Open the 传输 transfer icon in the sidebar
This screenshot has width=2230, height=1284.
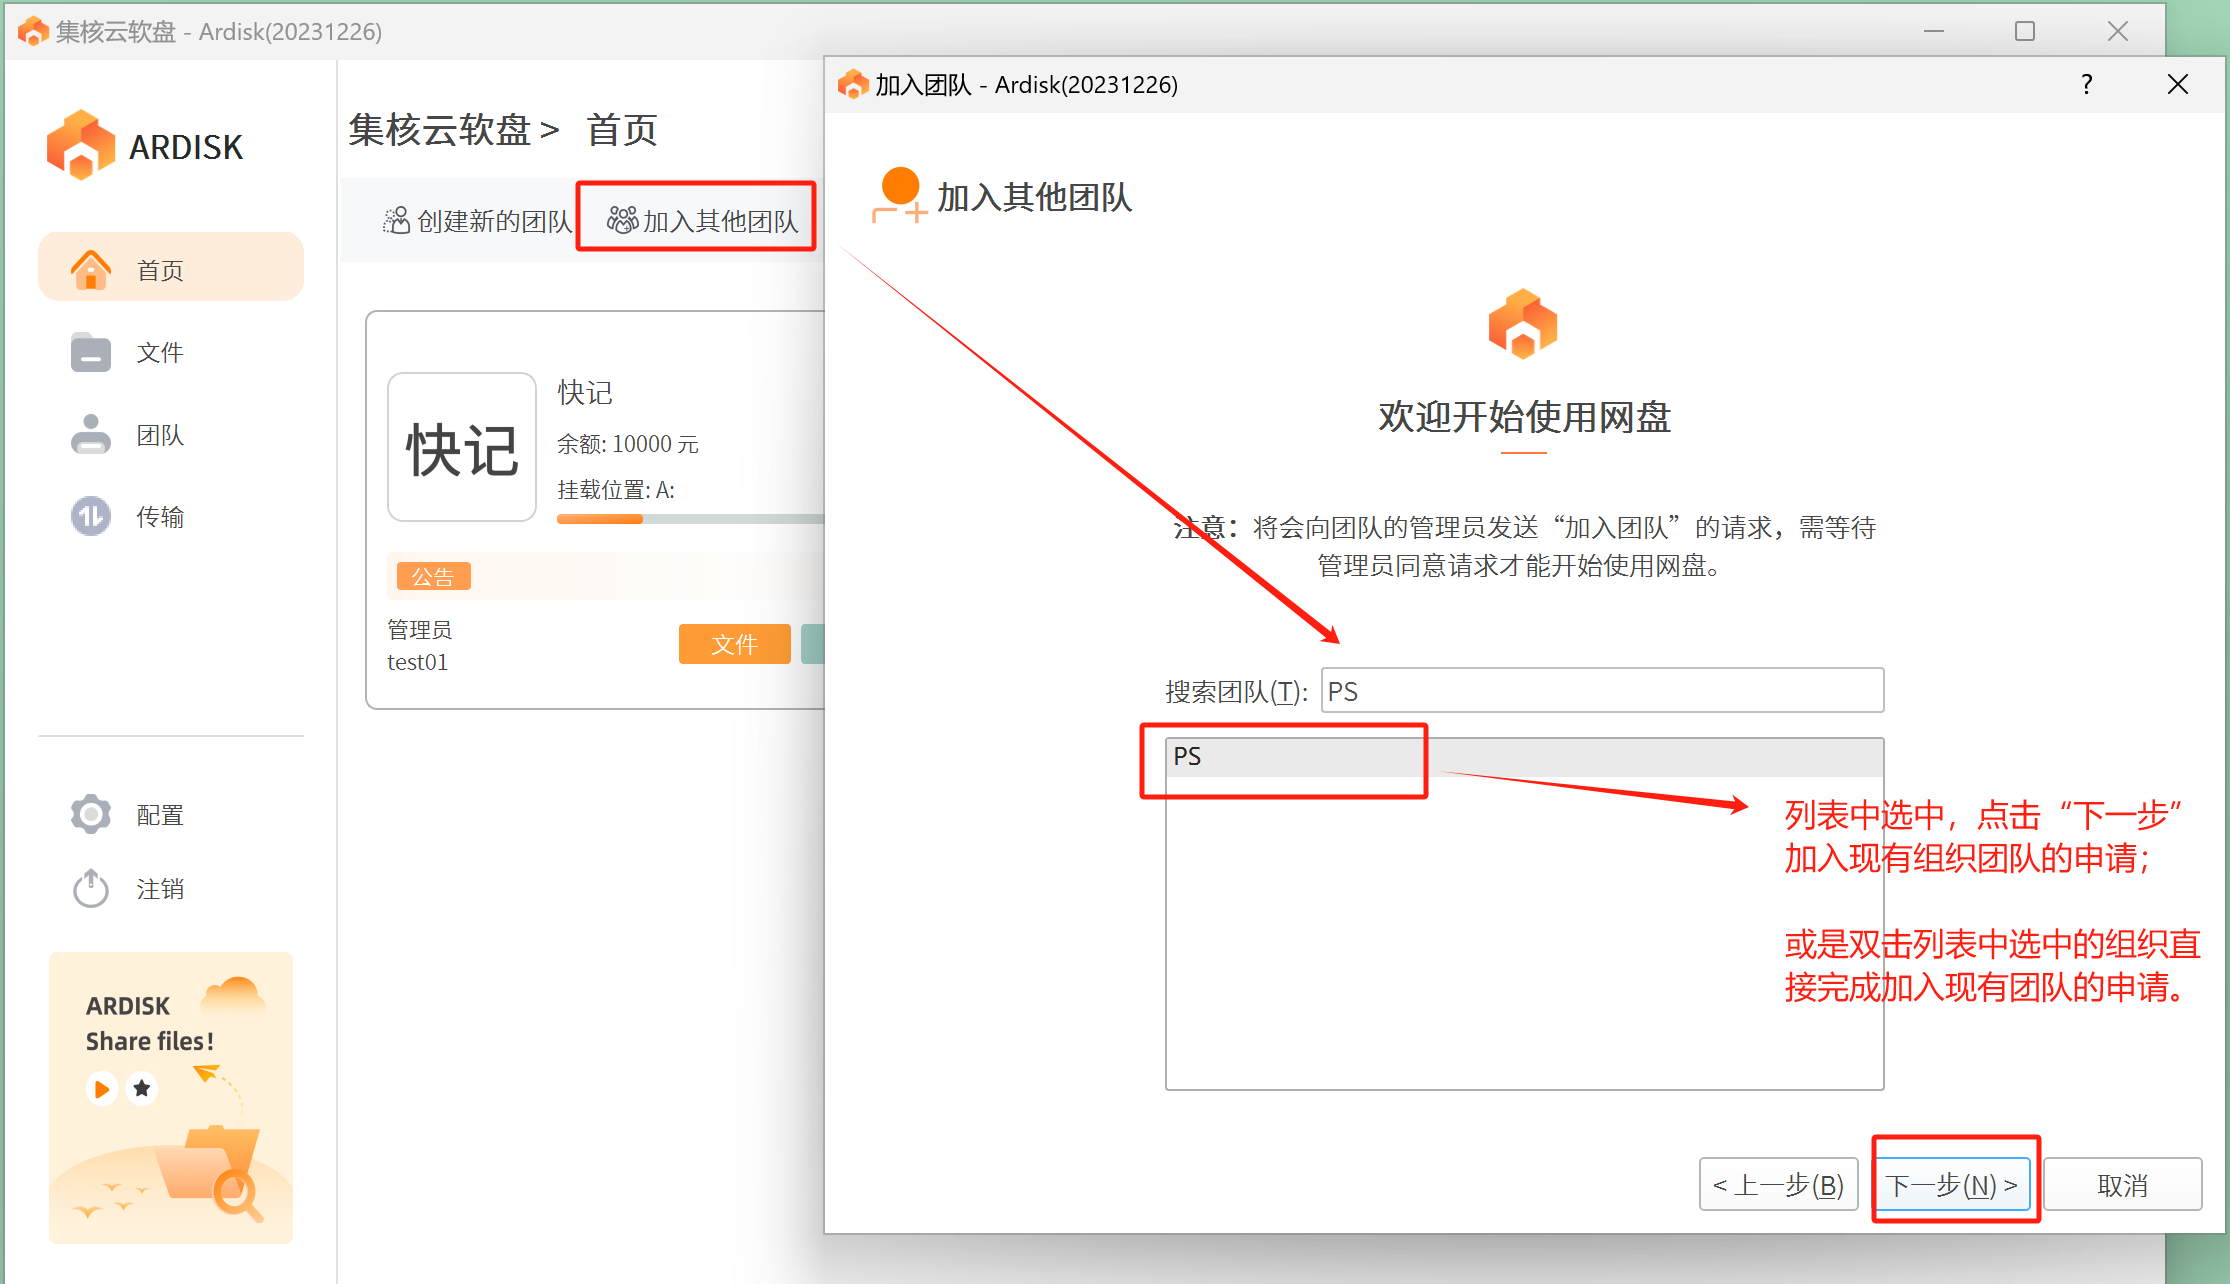tap(91, 516)
